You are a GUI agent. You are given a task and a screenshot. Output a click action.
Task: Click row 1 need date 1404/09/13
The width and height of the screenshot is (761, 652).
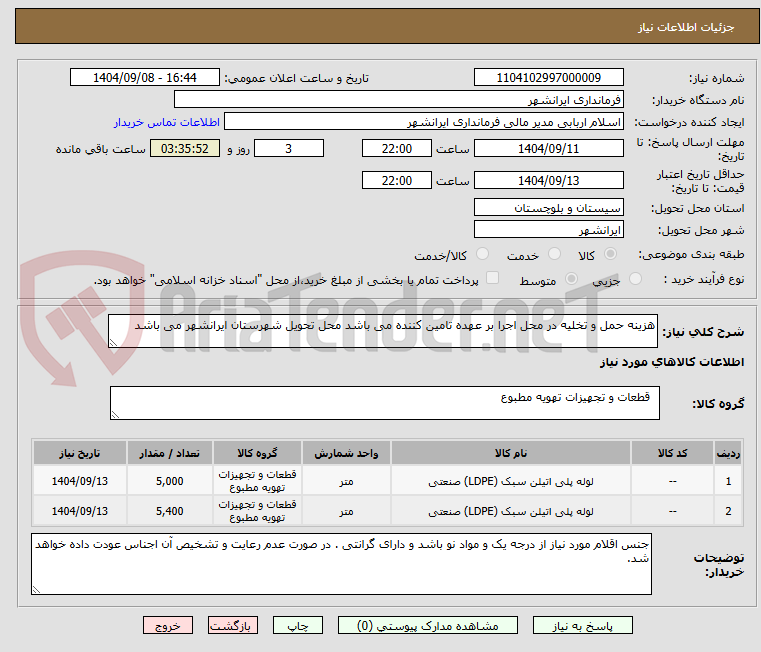[x=80, y=481]
